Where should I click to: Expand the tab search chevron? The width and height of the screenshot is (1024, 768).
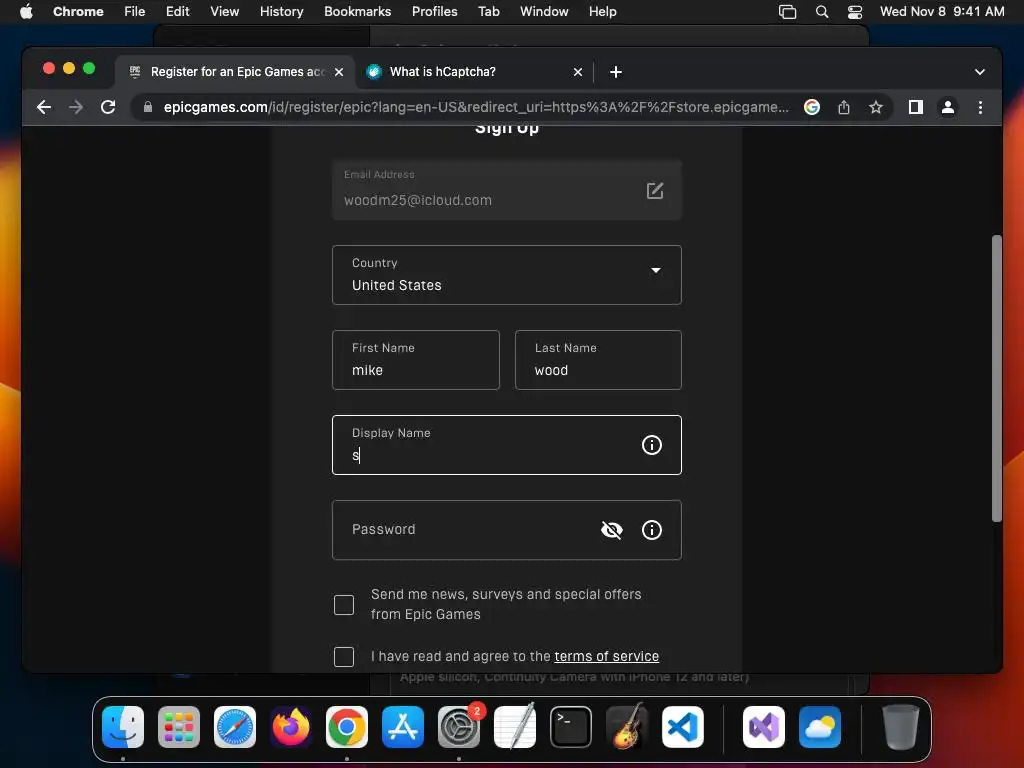(980, 72)
